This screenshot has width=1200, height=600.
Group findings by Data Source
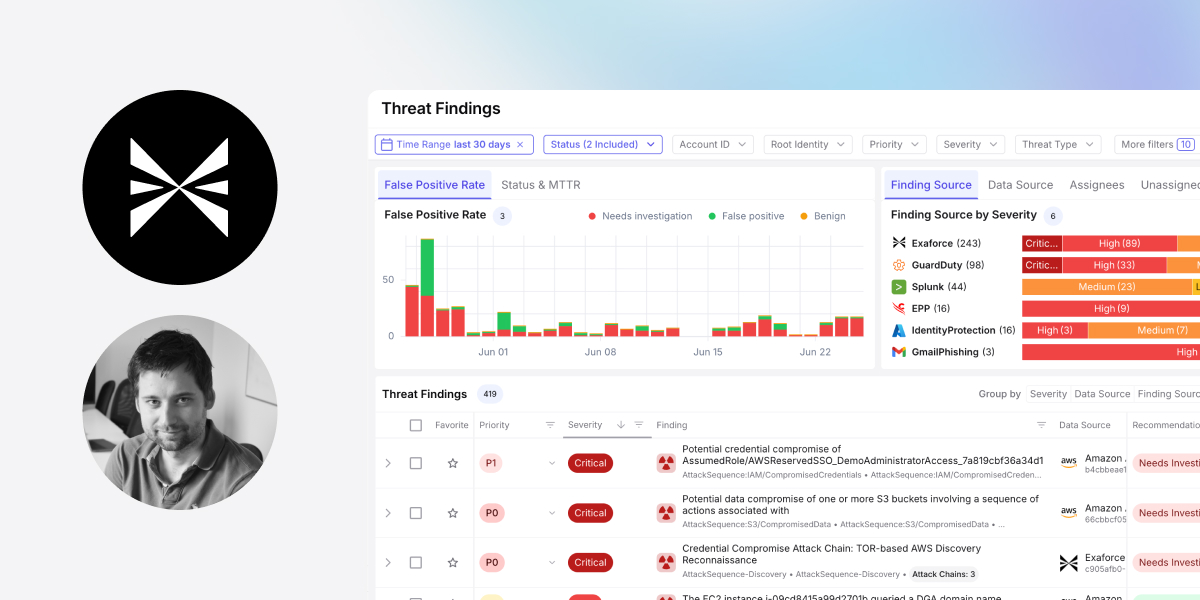1102,394
